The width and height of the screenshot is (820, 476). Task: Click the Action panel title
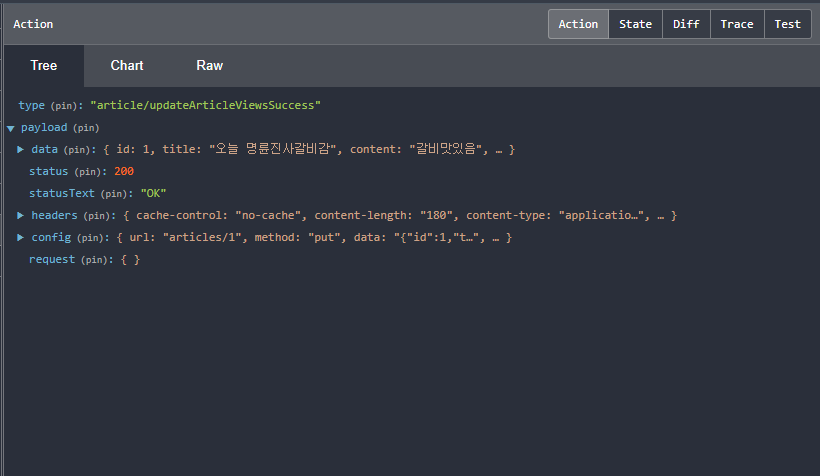click(33, 24)
